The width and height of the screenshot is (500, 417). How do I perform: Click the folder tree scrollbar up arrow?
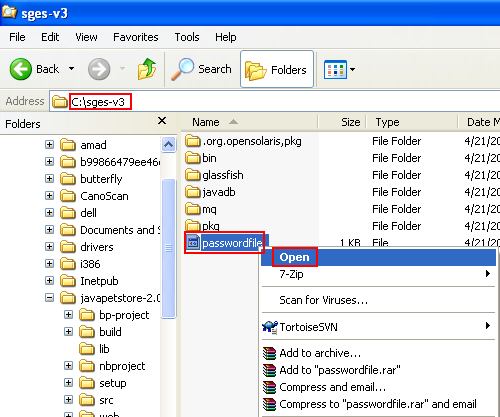(168, 145)
